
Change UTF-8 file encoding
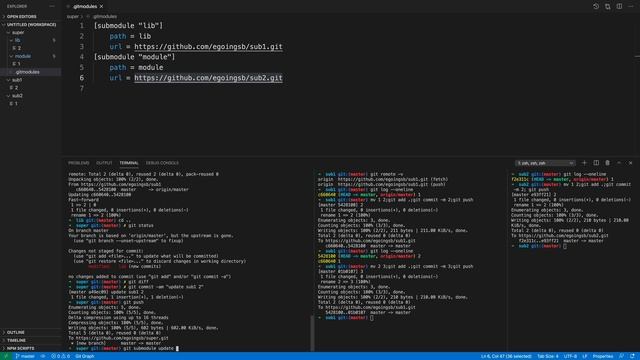click(570, 356)
